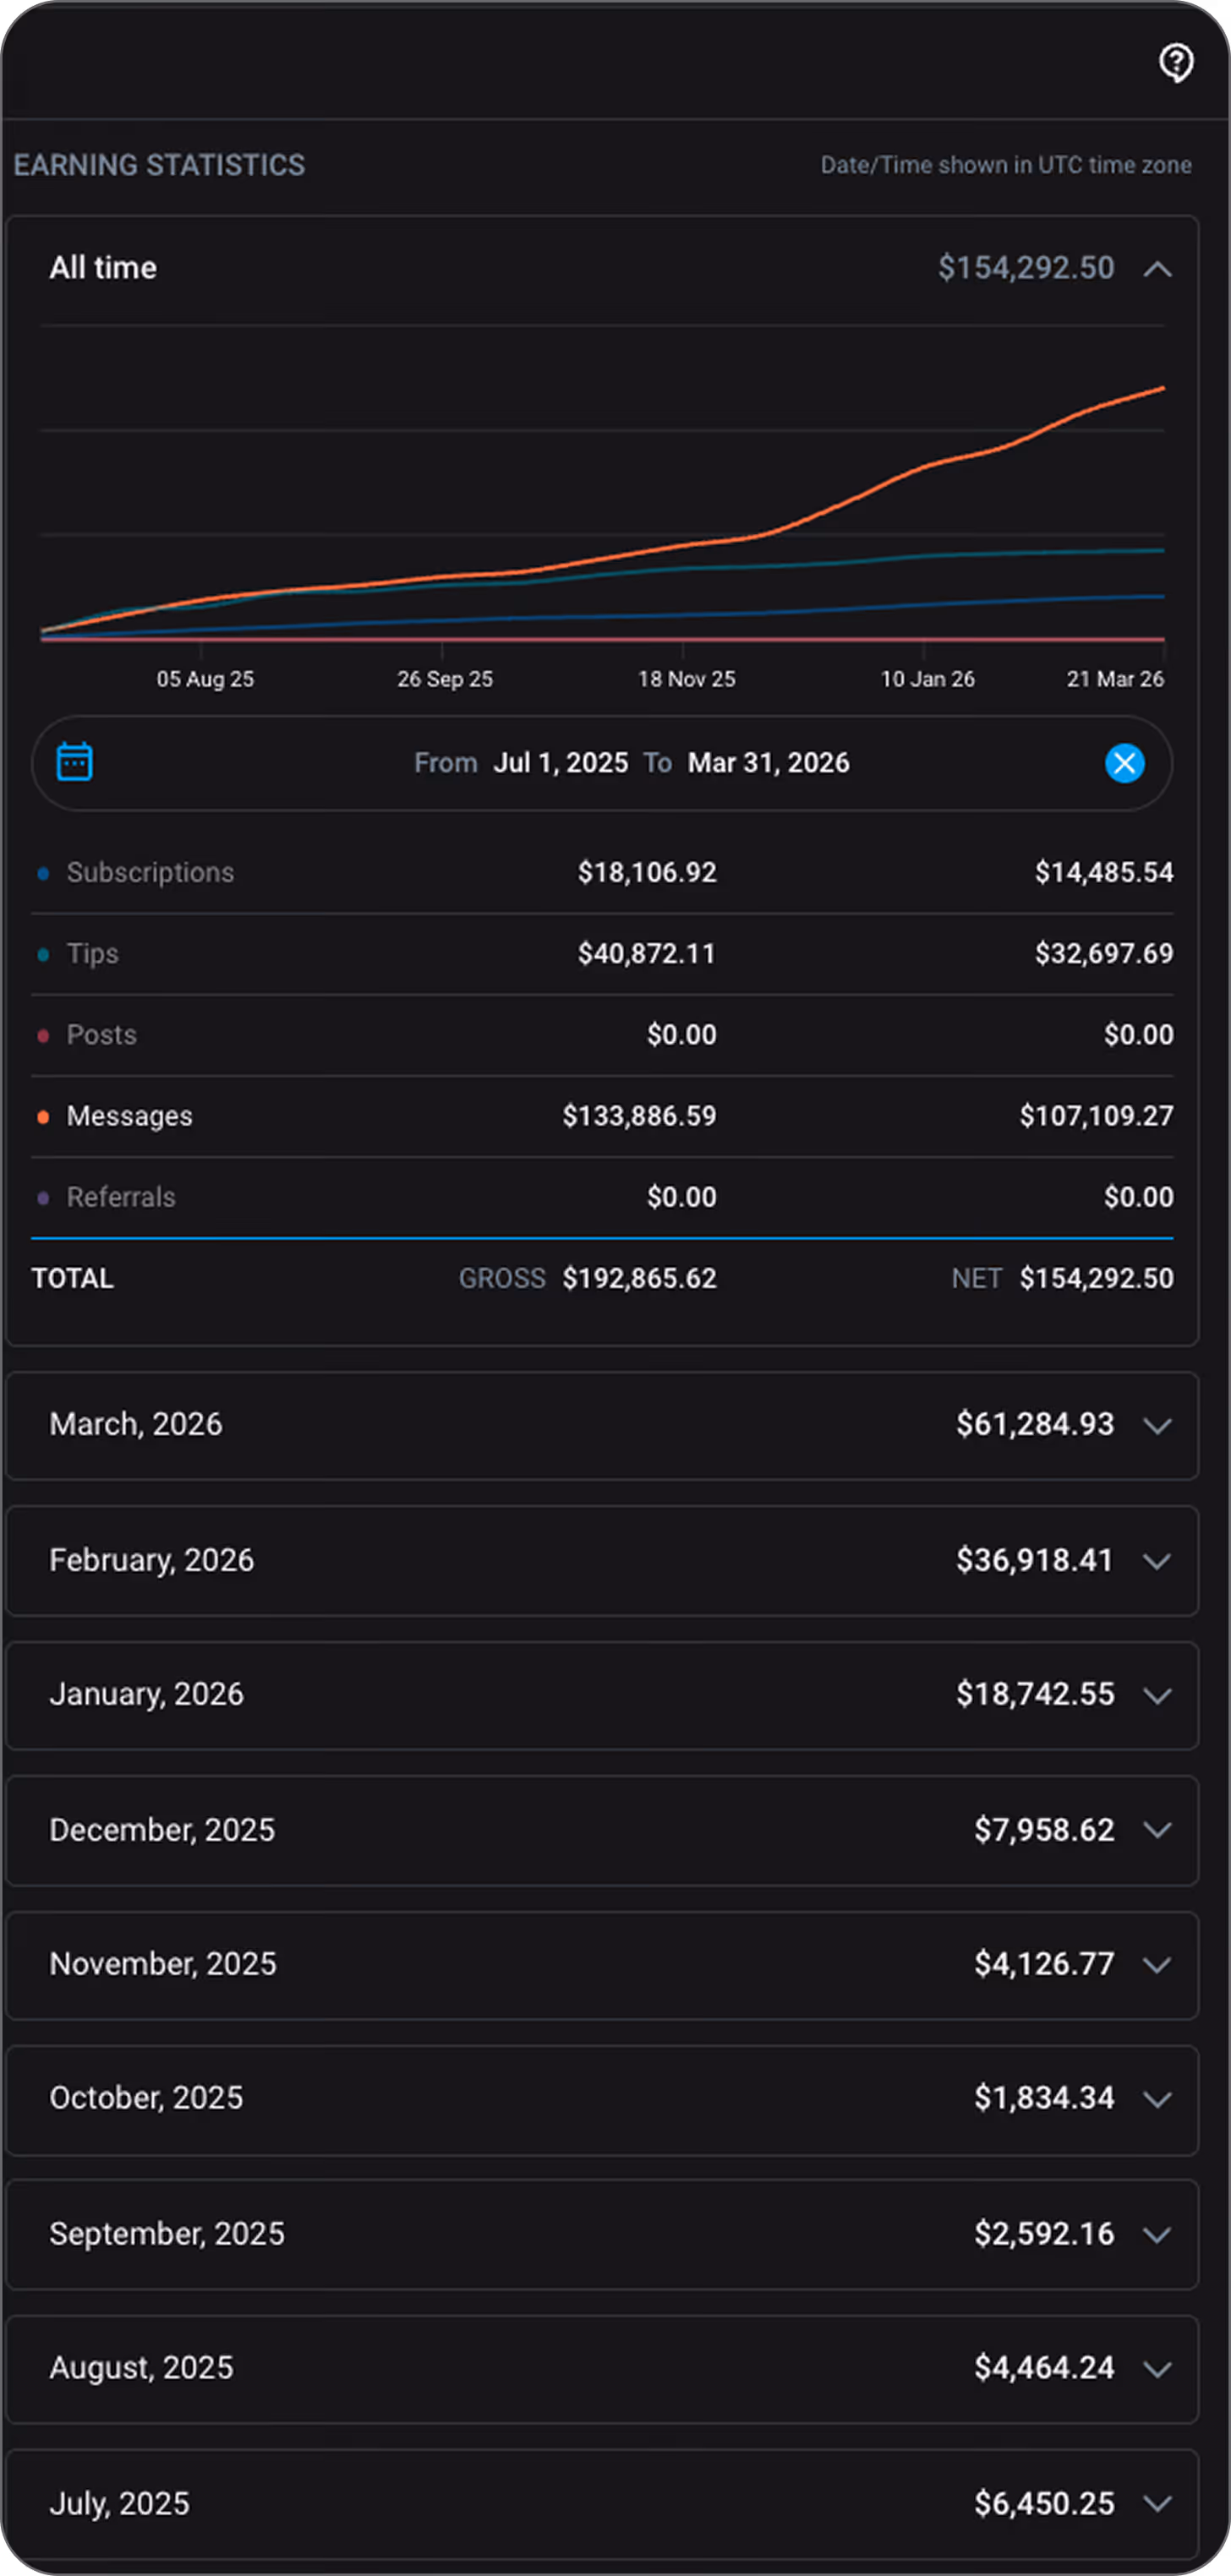This screenshot has width=1231, height=2576.
Task: Click the December, 2025 amount $7,958.62
Action: tap(1044, 1830)
